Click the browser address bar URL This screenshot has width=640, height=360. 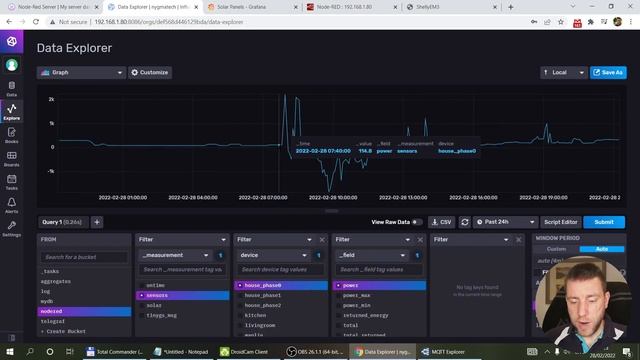pyautogui.click(x=169, y=22)
